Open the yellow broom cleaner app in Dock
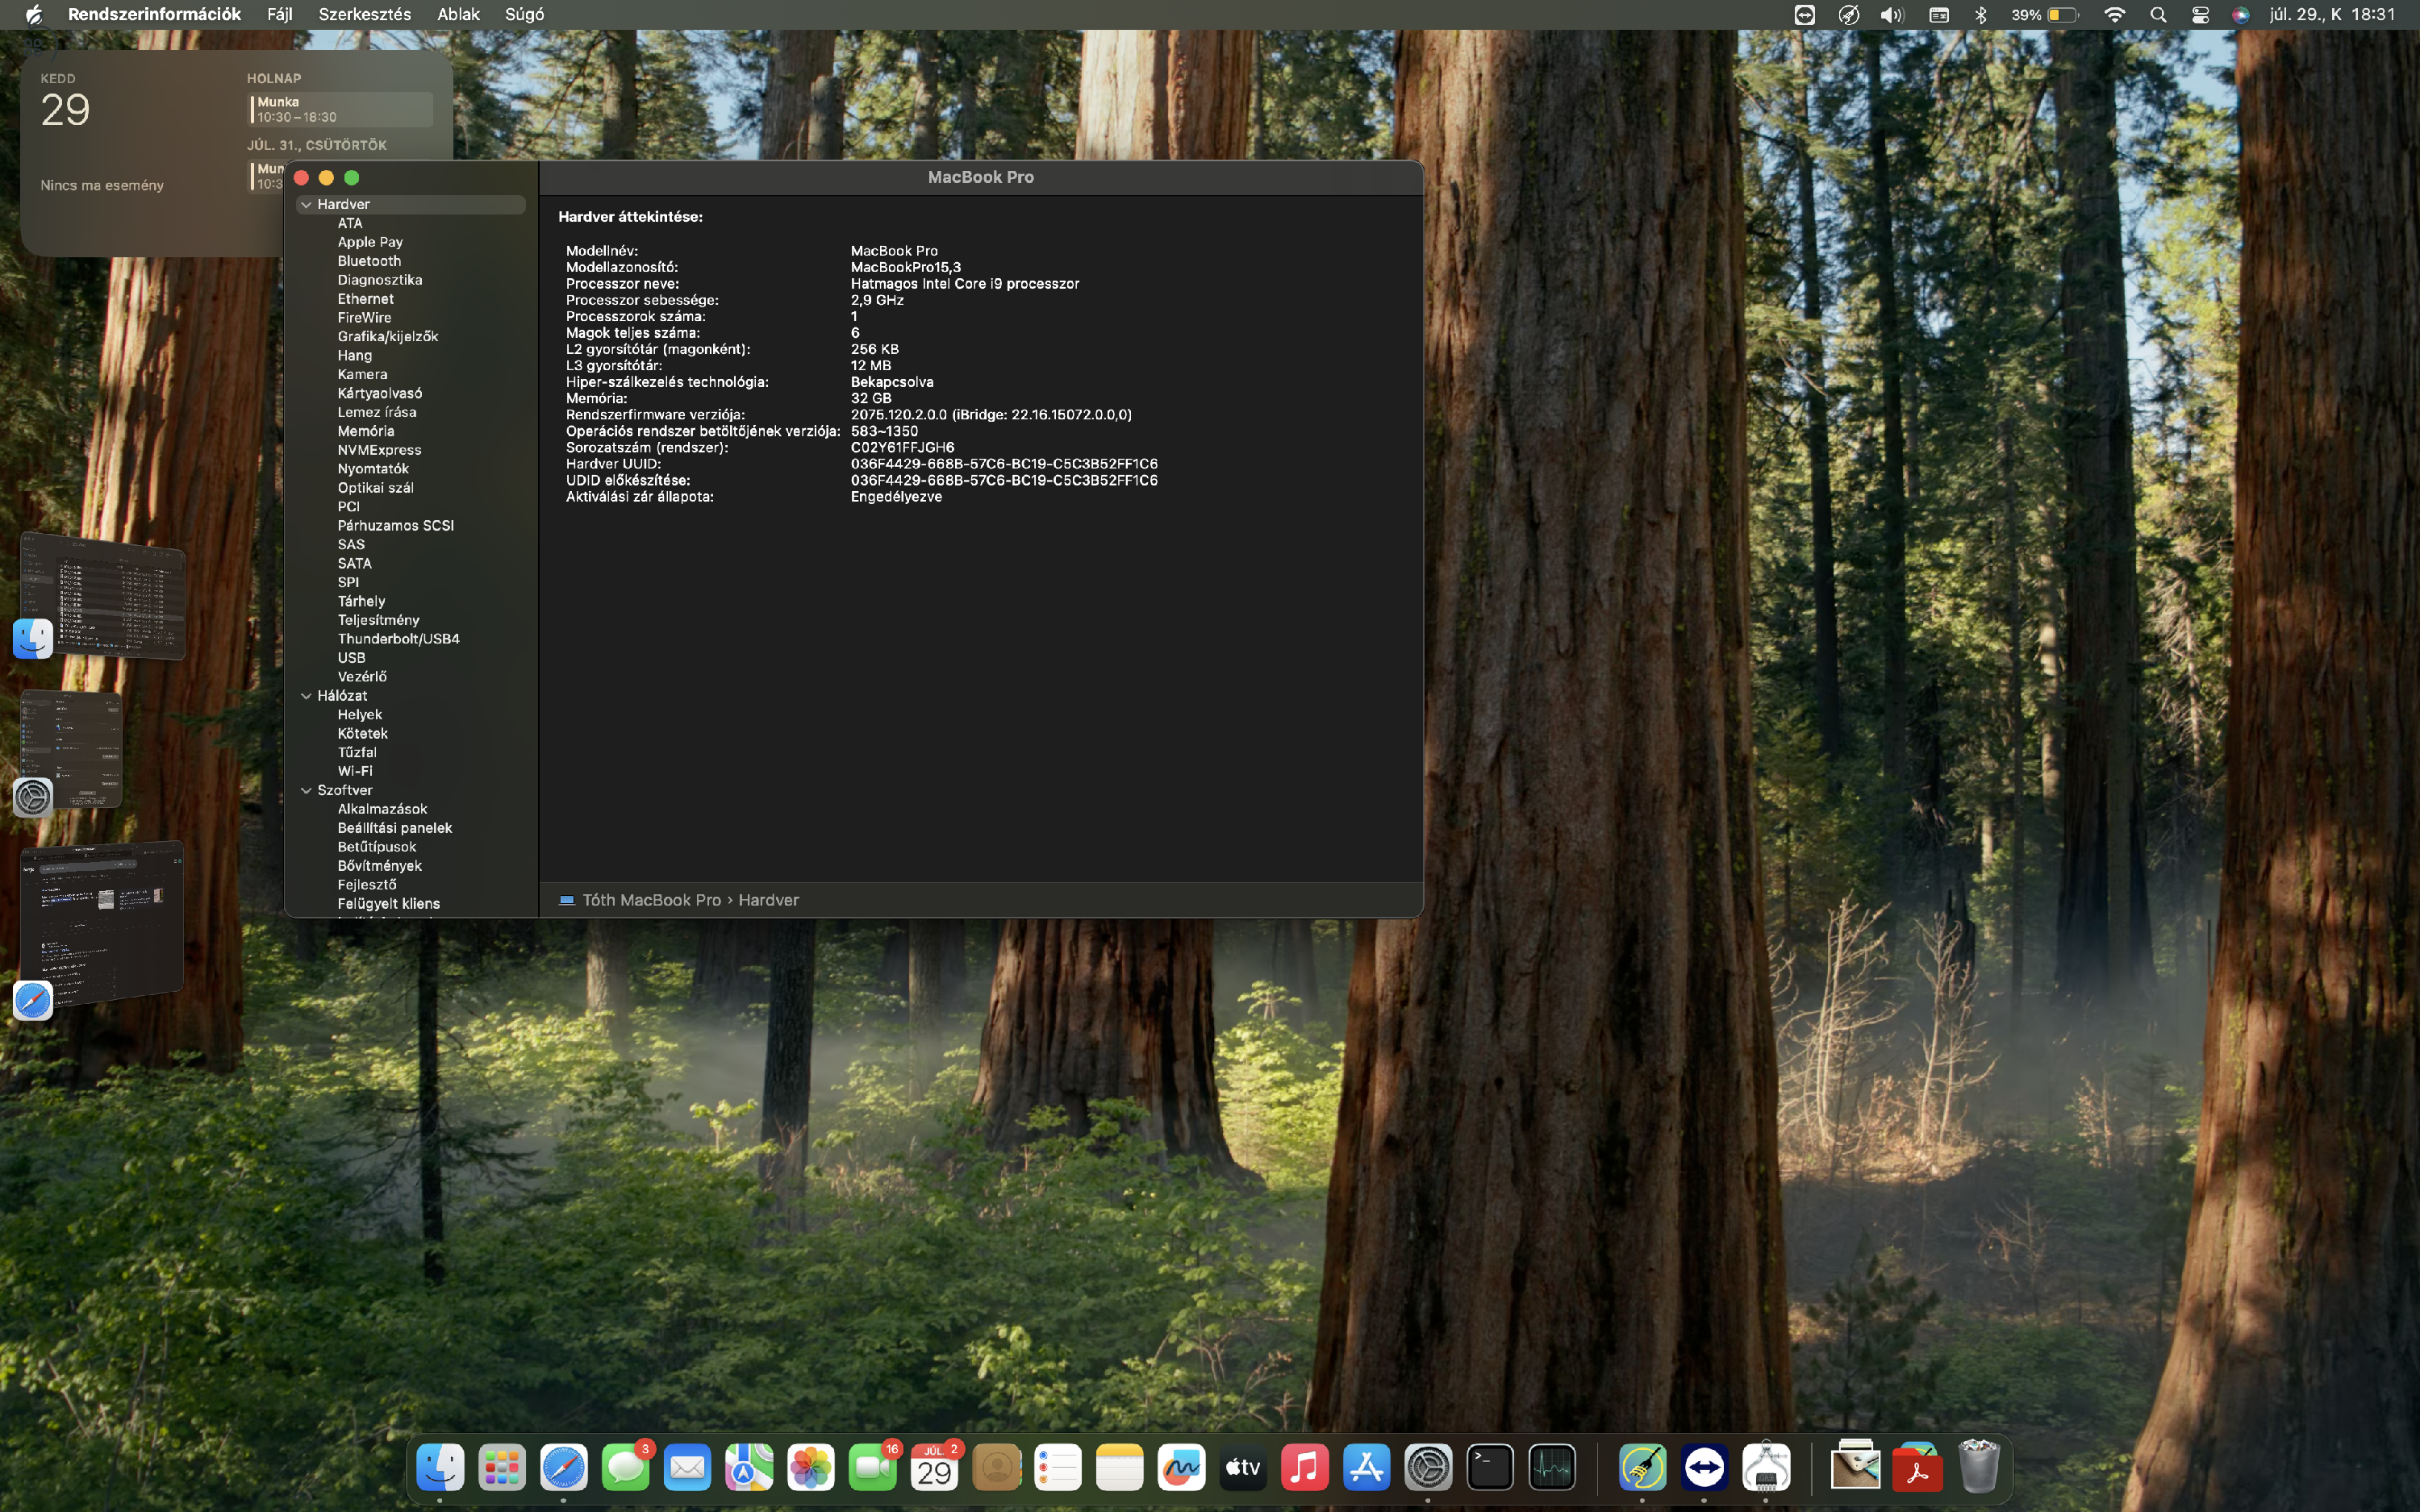2420x1512 pixels. tap(1642, 1467)
